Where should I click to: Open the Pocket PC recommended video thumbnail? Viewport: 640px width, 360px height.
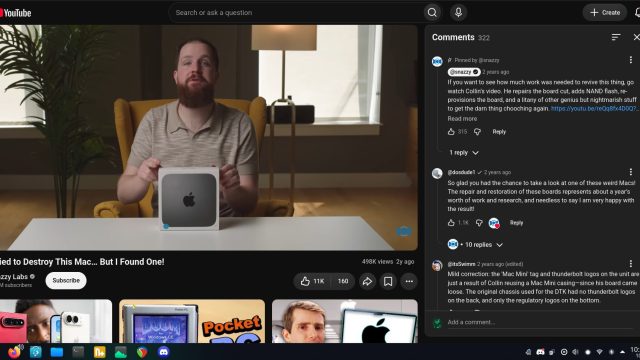tap(192, 322)
